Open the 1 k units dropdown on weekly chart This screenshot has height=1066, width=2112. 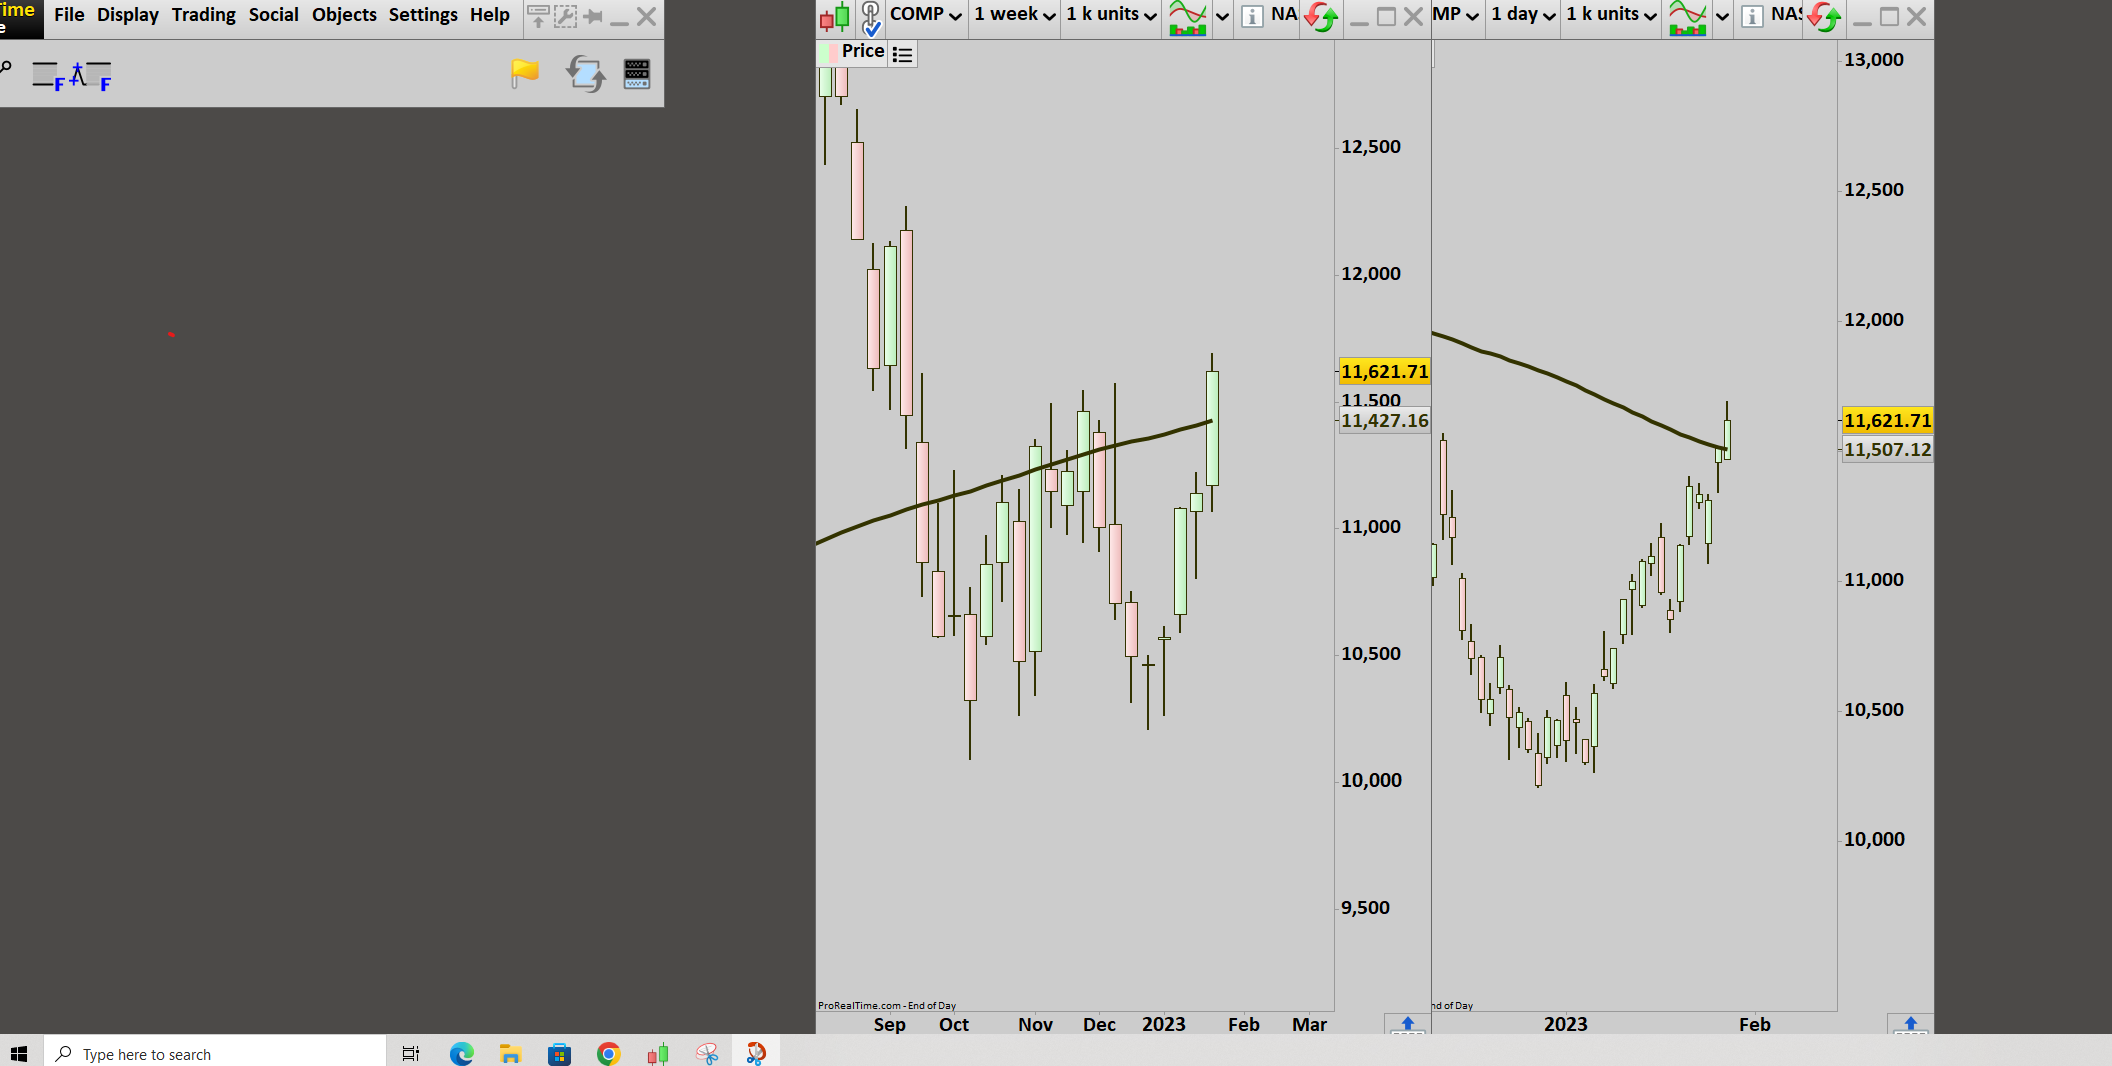[1111, 15]
